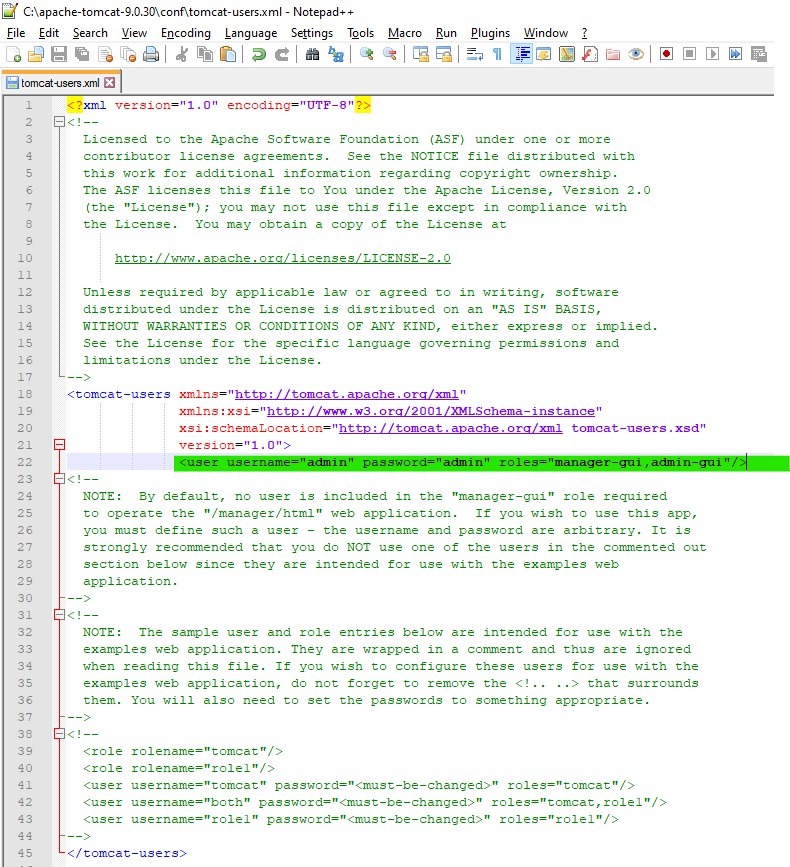Open the View menu
The image size is (790, 867).
(x=134, y=33)
